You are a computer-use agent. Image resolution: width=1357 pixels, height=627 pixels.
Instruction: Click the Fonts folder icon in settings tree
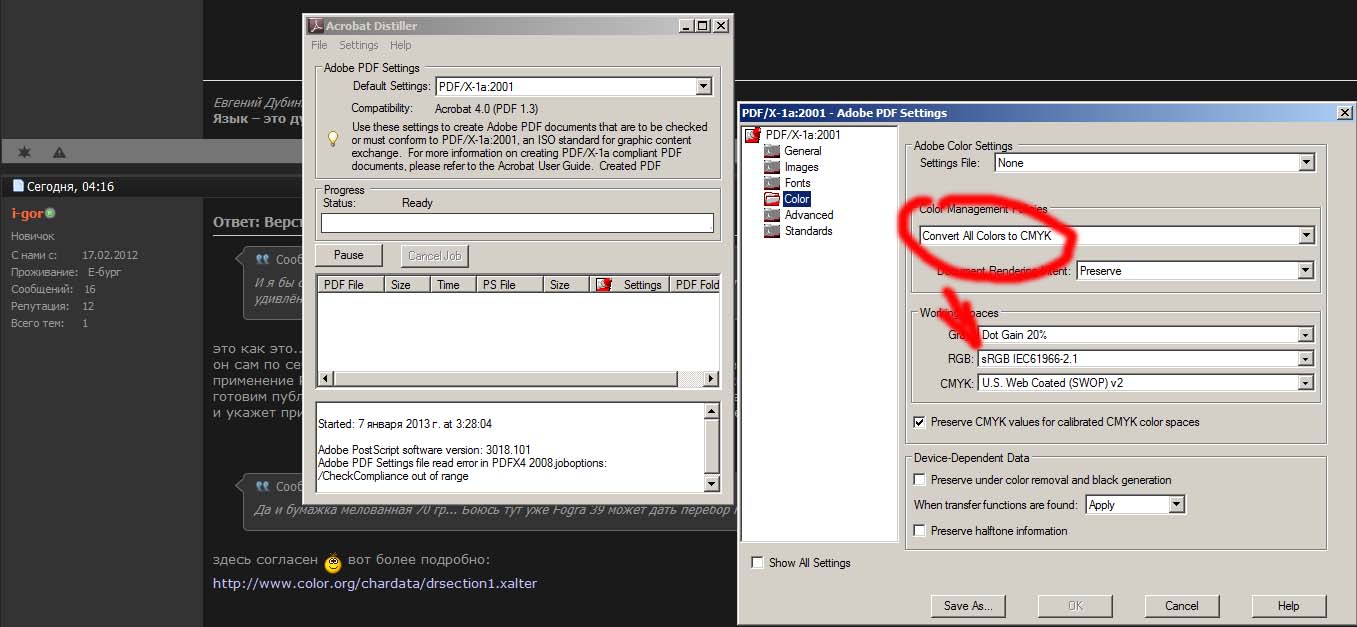(771, 183)
